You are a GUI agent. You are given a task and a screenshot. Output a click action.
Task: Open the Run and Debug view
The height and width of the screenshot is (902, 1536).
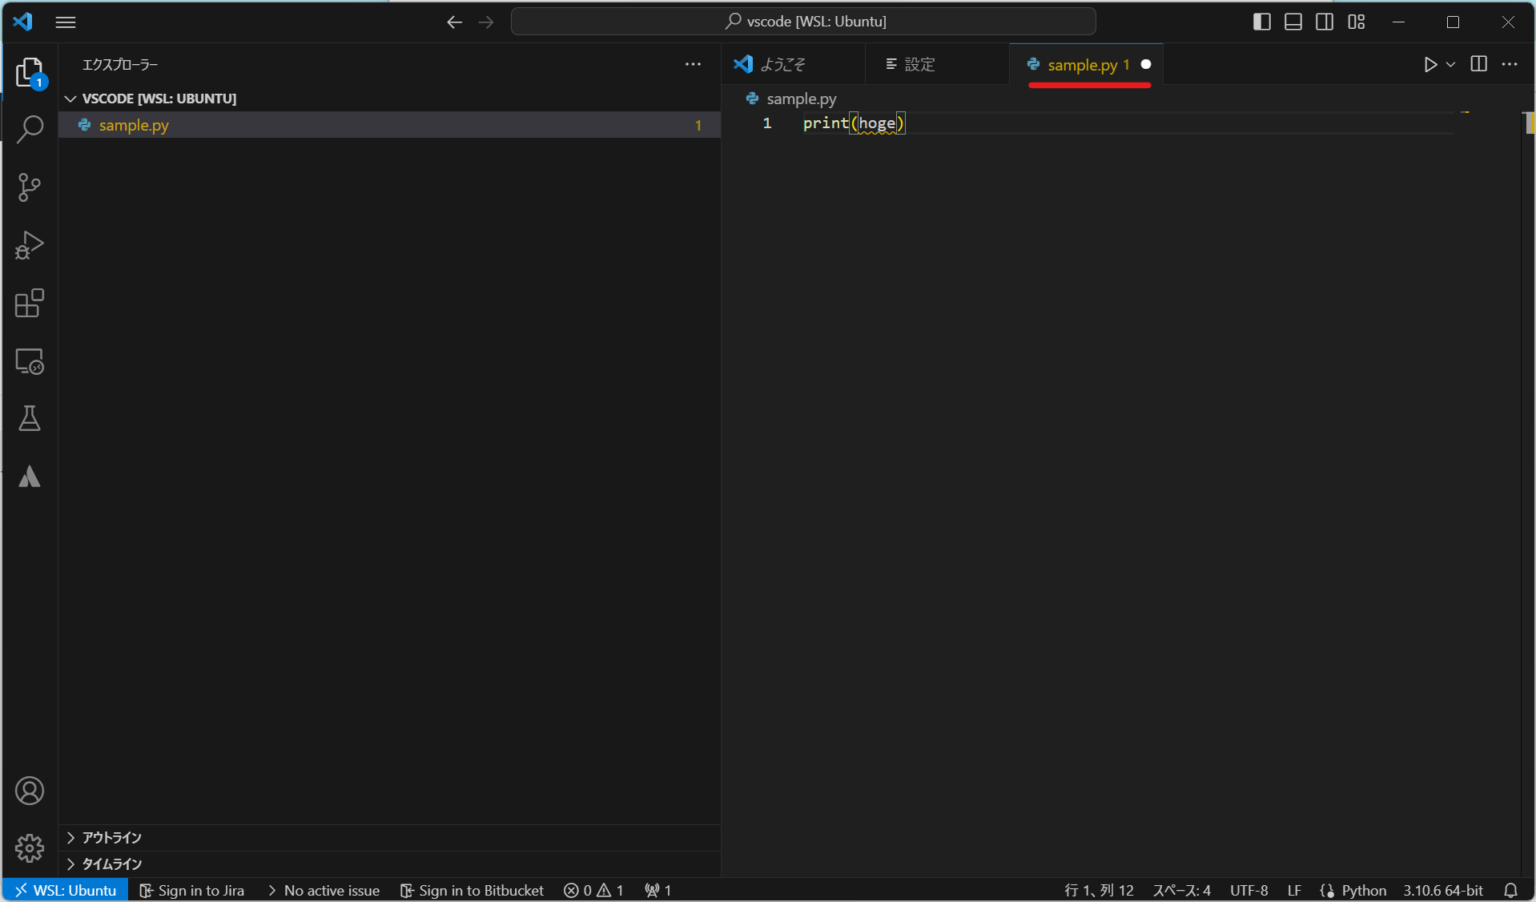coord(30,245)
